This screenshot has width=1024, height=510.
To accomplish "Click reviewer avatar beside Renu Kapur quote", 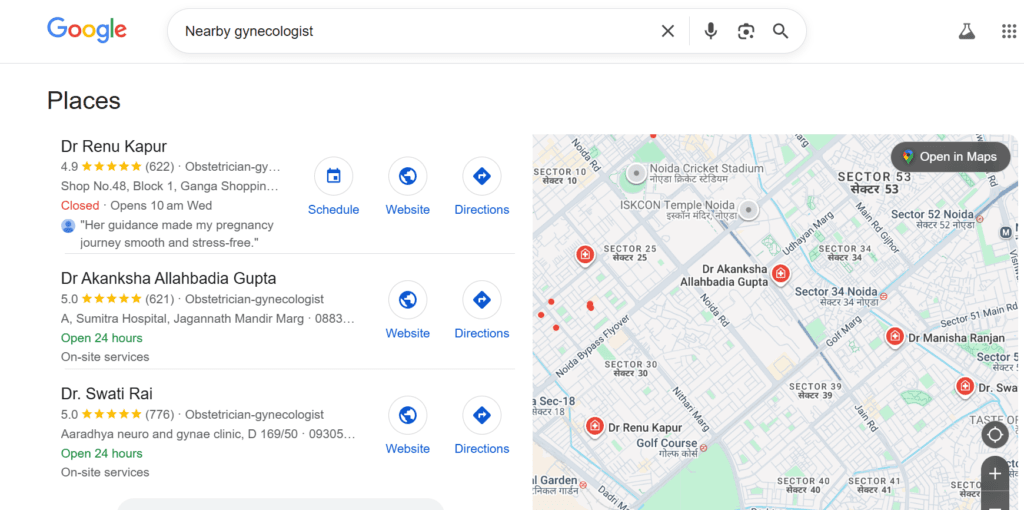I will [x=68, y=226].
